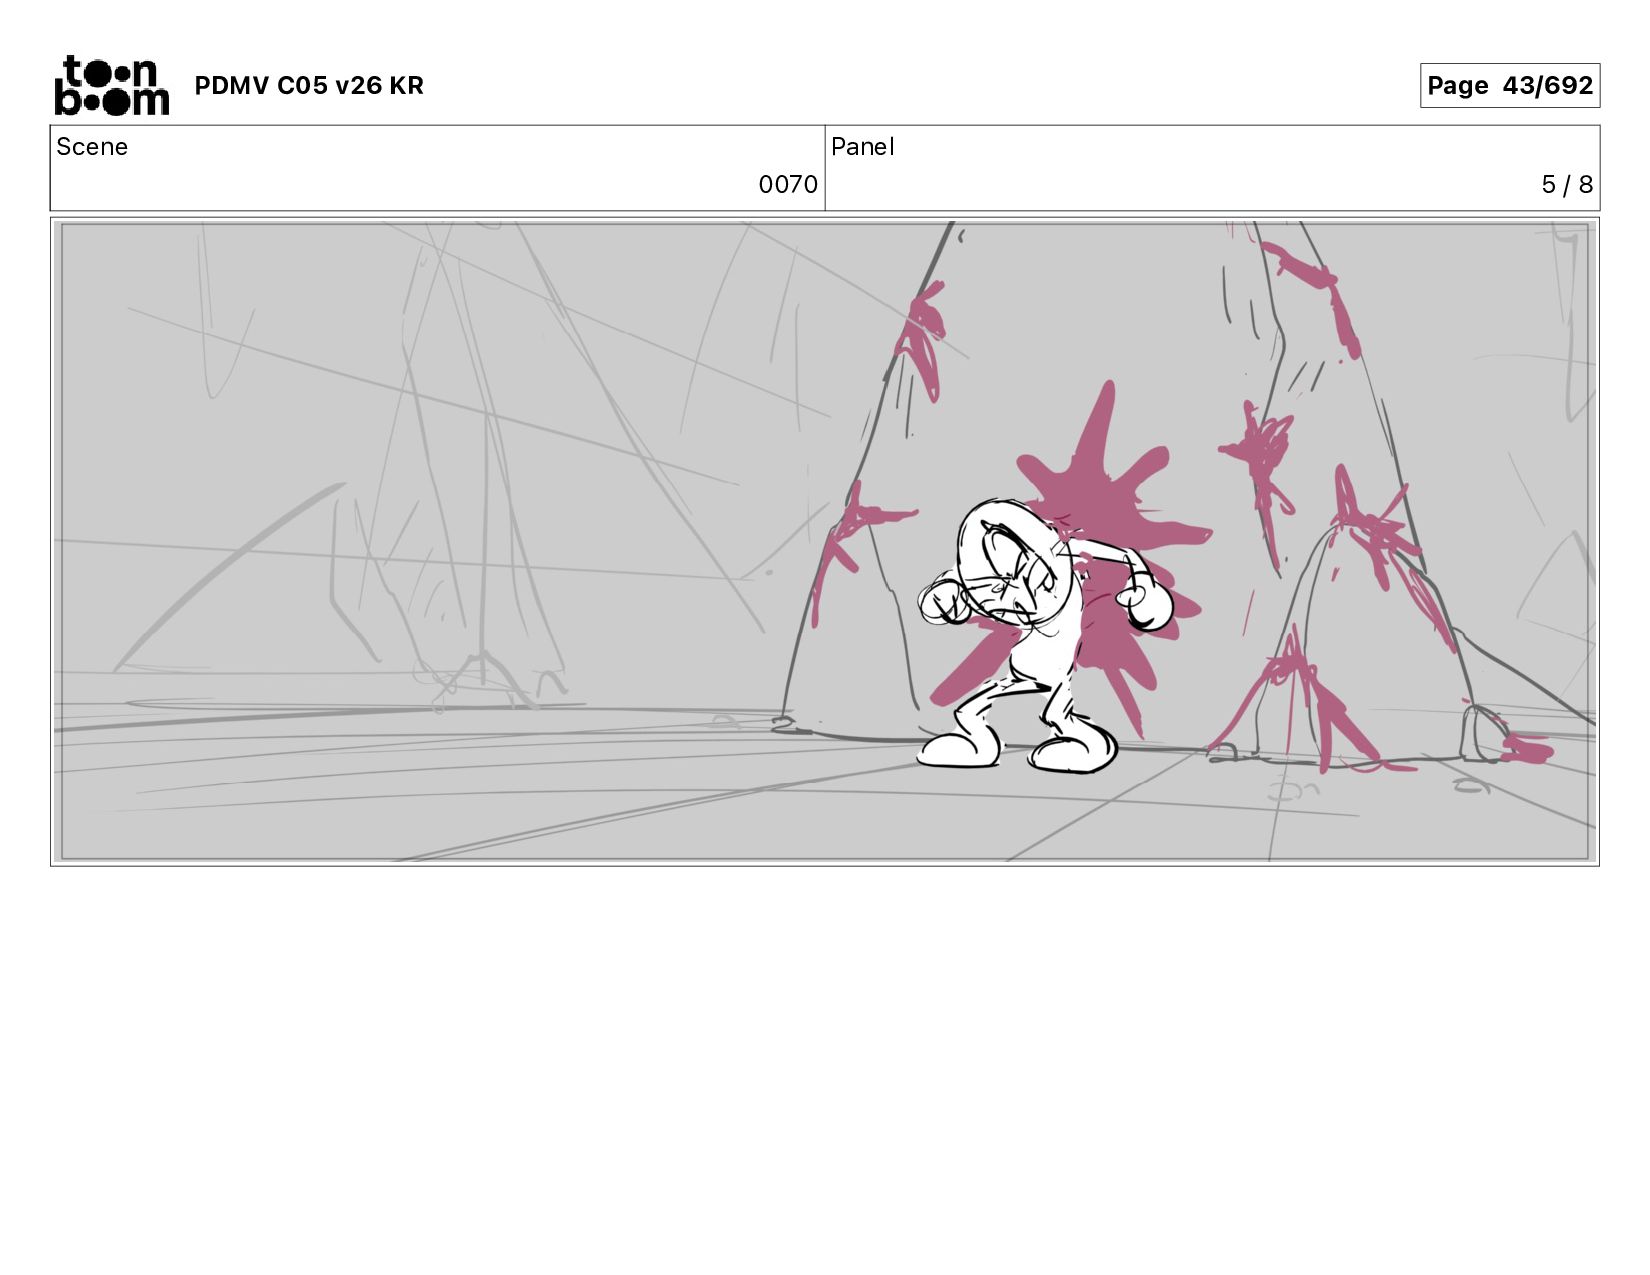Click the "Panel" label
This screenshot has height=1275, width=1650.
click(862, 147)
